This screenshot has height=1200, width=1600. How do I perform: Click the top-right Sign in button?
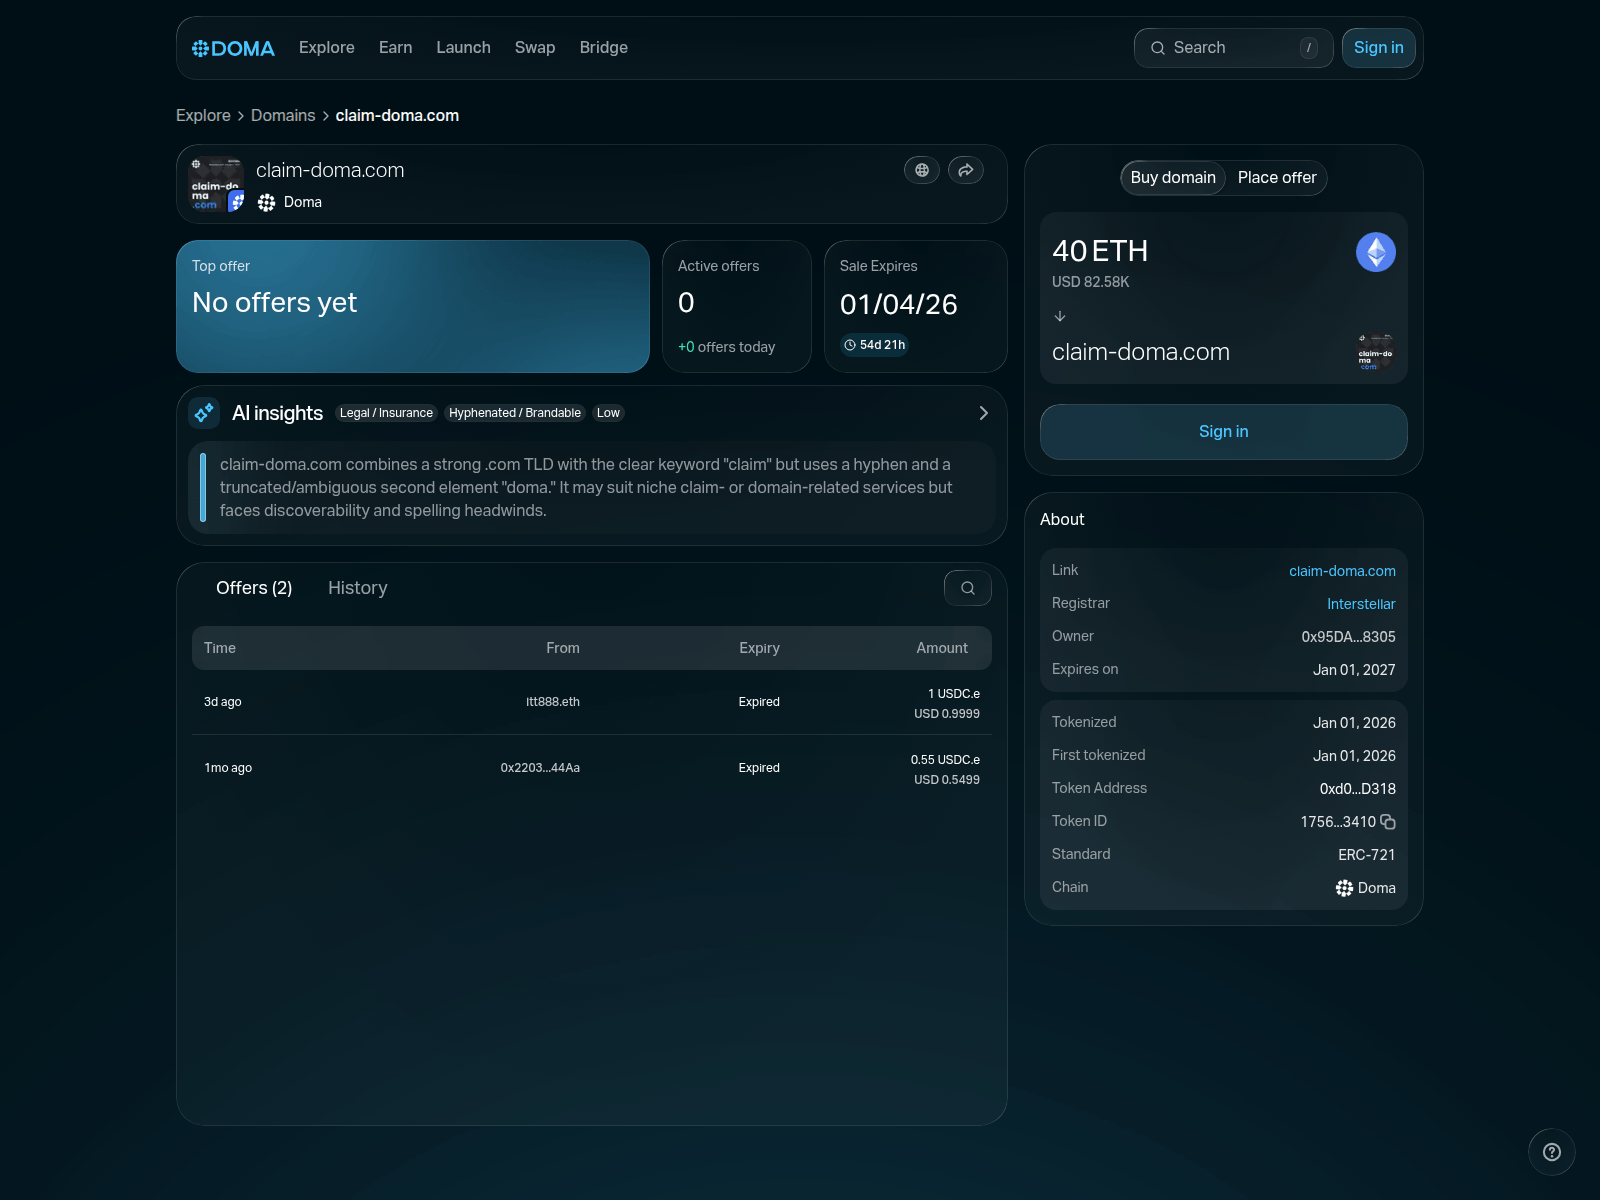tap(1378, 48)
